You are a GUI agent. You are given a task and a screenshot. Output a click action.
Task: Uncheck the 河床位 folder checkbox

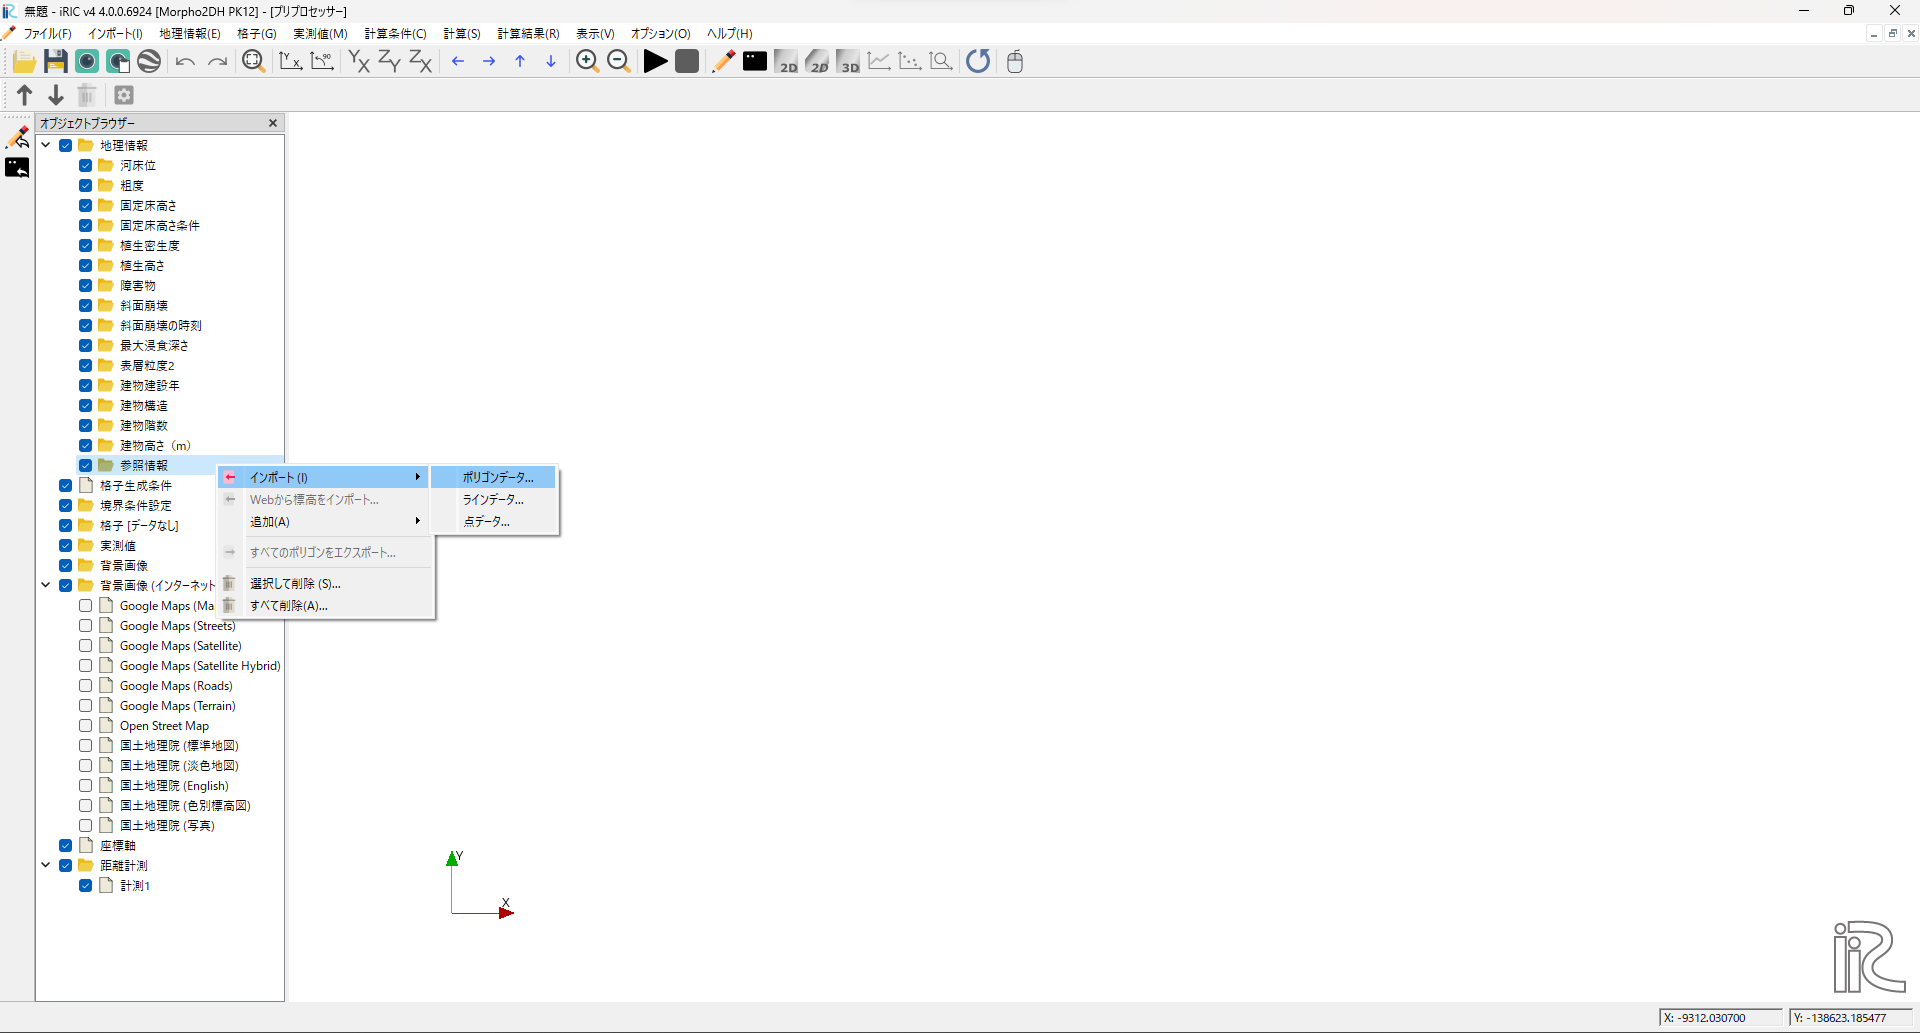click(x=86, y=166)
